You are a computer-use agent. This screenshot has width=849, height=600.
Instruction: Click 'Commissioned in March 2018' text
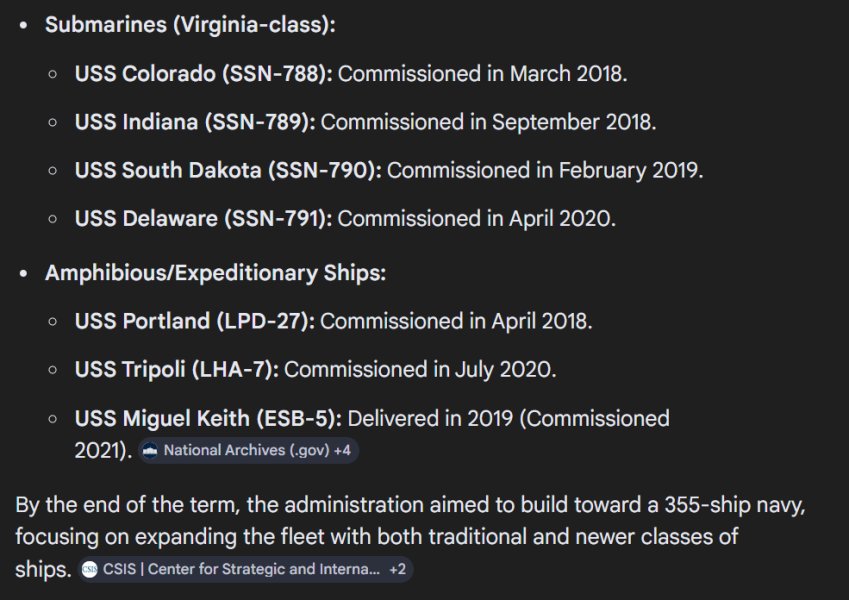(482, 74)
